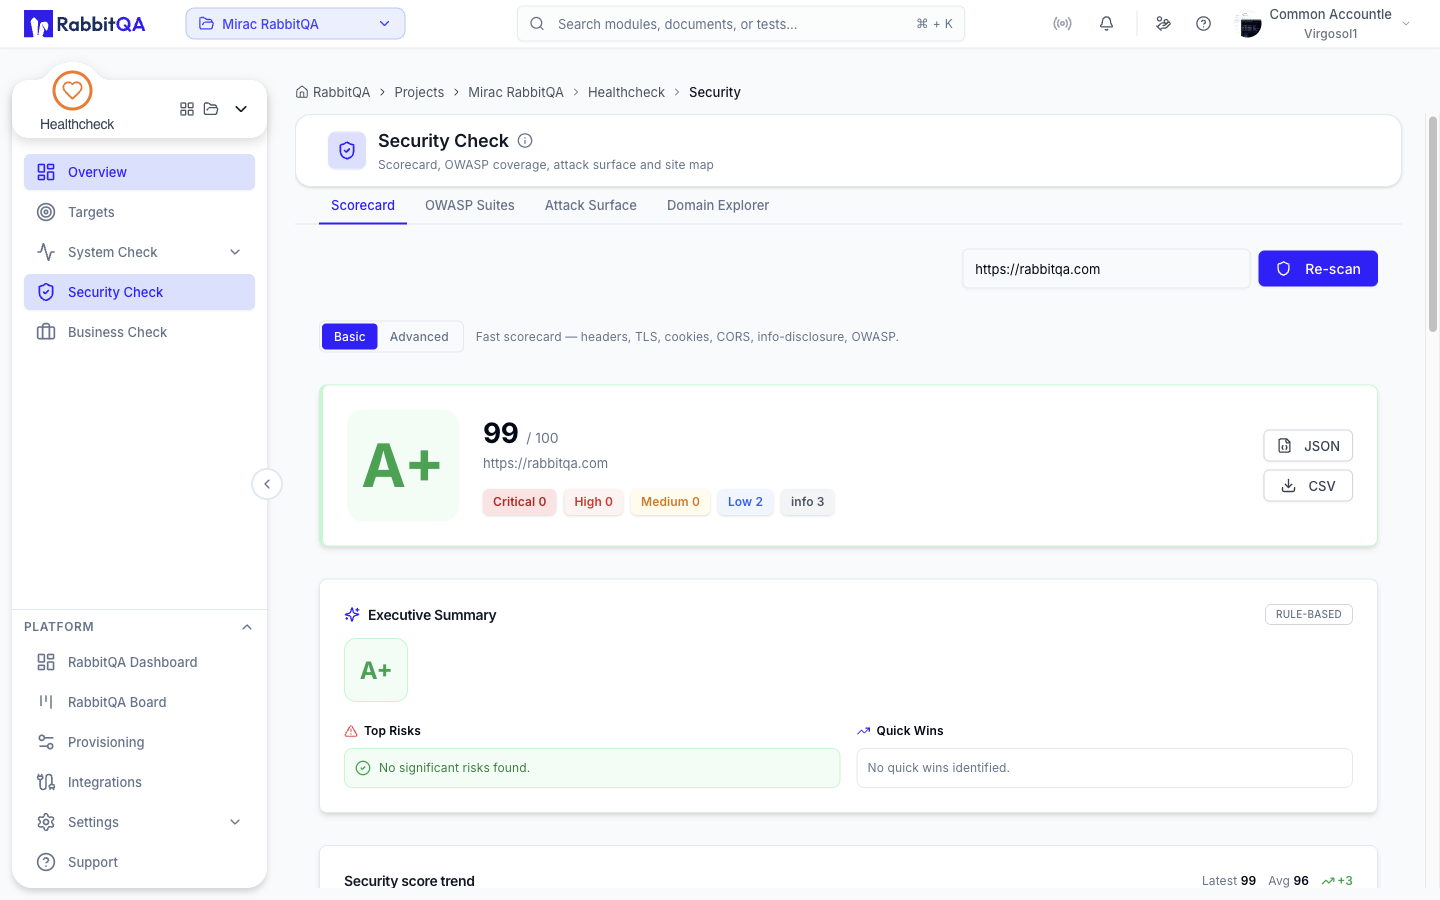The height and width of the screenshot is (900, 1440).
Task: Click the Critical 0 severity badge
Action: click(x=520, y=502)
